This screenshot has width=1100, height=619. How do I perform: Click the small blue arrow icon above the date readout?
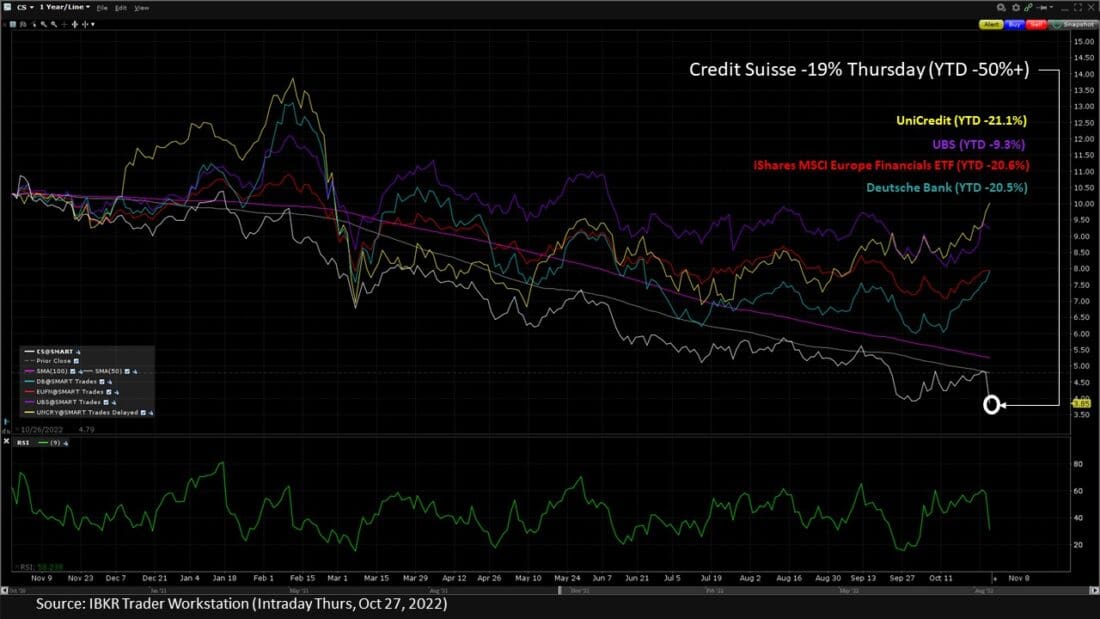point(6,422)
